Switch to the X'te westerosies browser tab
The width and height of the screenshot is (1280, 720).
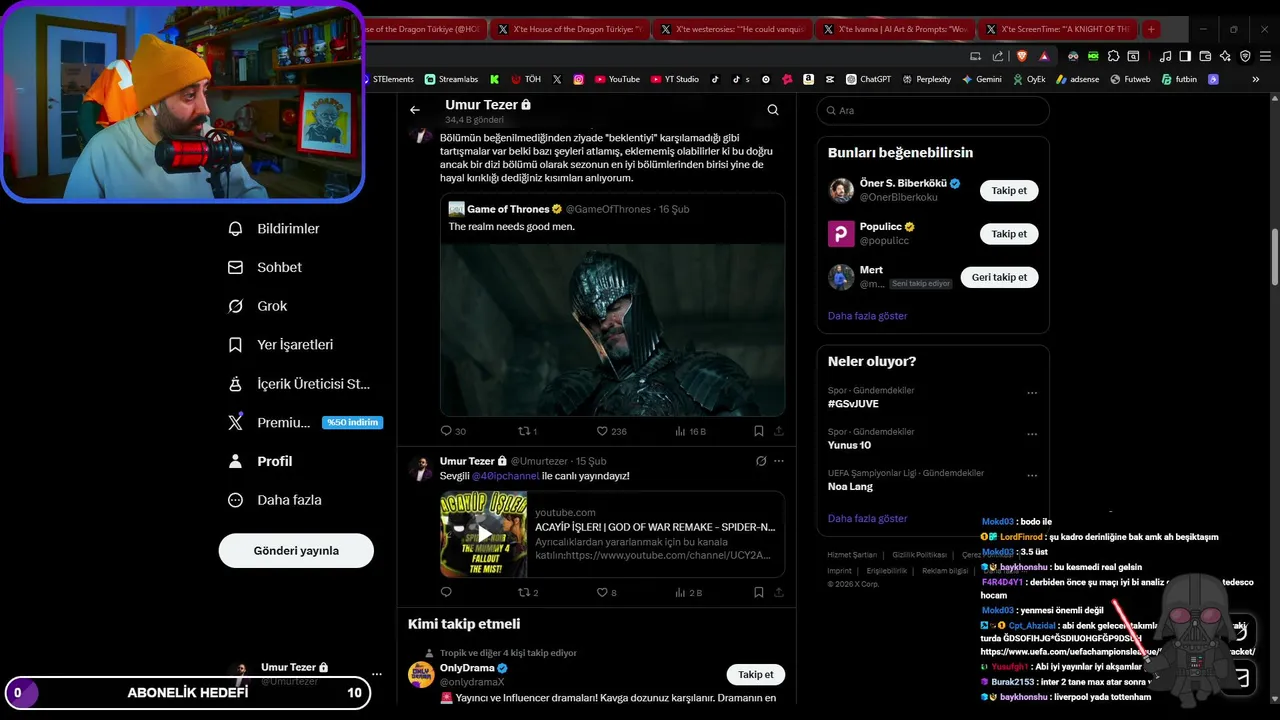click(x=732, y=30)
